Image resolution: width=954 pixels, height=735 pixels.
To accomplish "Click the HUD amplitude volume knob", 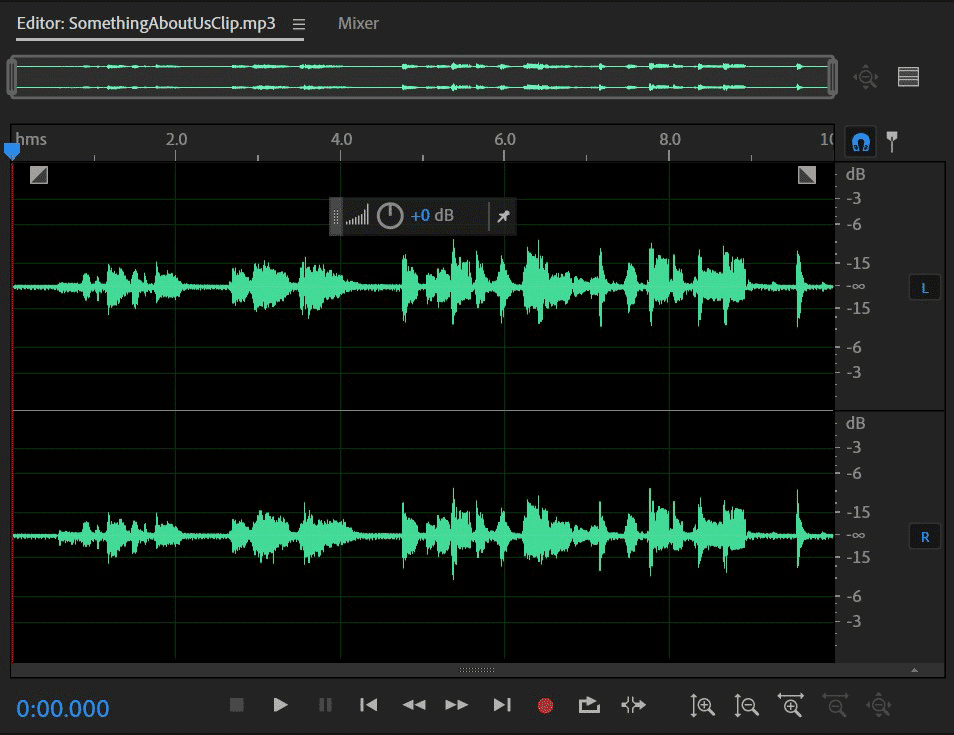I will point(390,215).
